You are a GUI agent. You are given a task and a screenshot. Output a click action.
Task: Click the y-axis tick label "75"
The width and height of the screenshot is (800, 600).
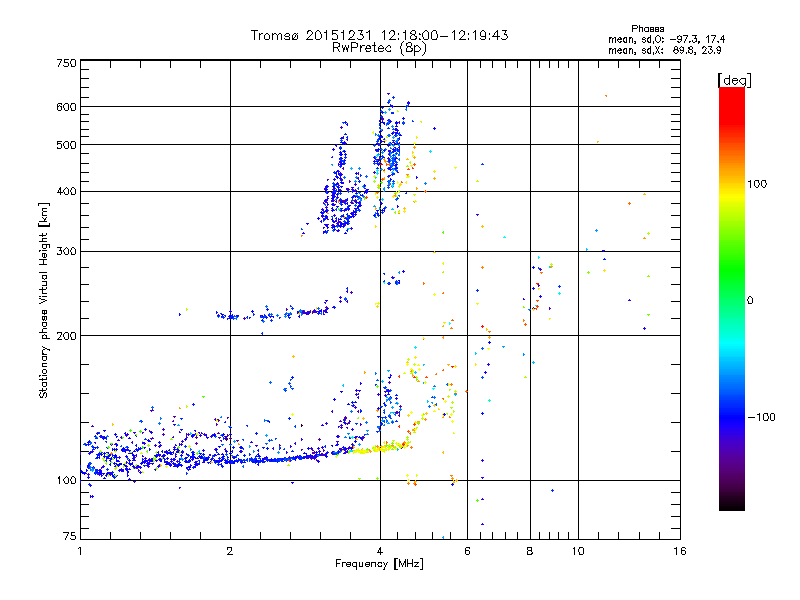tap(70, 536)
